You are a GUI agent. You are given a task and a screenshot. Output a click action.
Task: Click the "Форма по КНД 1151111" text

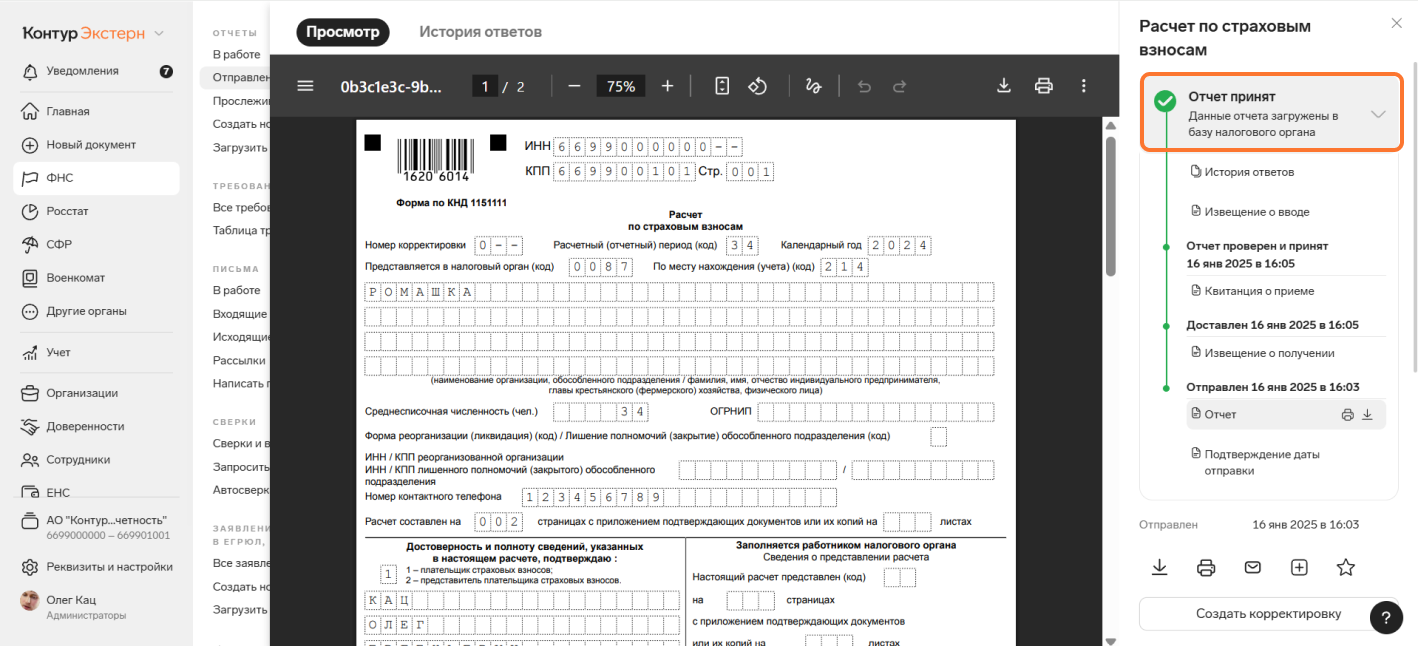coord(452,202)
